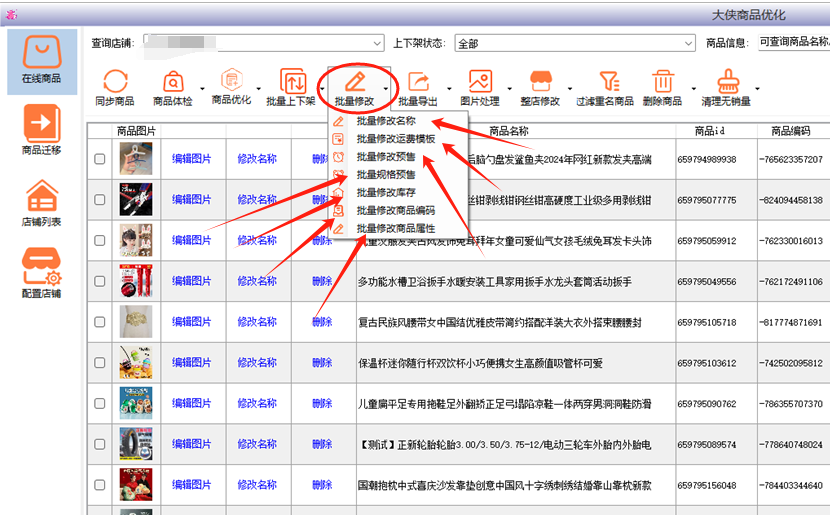Viewport: 830px width, 515px height.
Task: Click 编辑图片 link in the first row
Action: pos(191,158)
